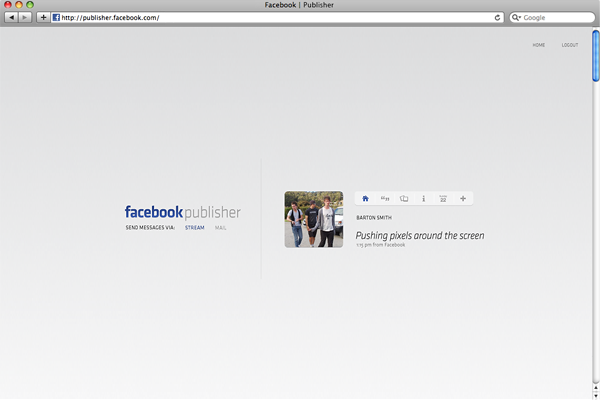Click the Barton Smith name link
600x400 pixels.
pyautogui.click(x=373, y=217)
